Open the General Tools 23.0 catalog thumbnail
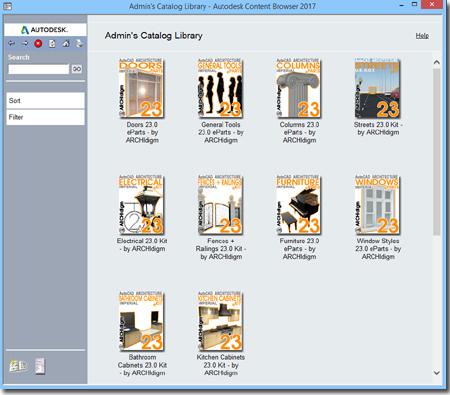450x395 pixels. coord(220,88)
